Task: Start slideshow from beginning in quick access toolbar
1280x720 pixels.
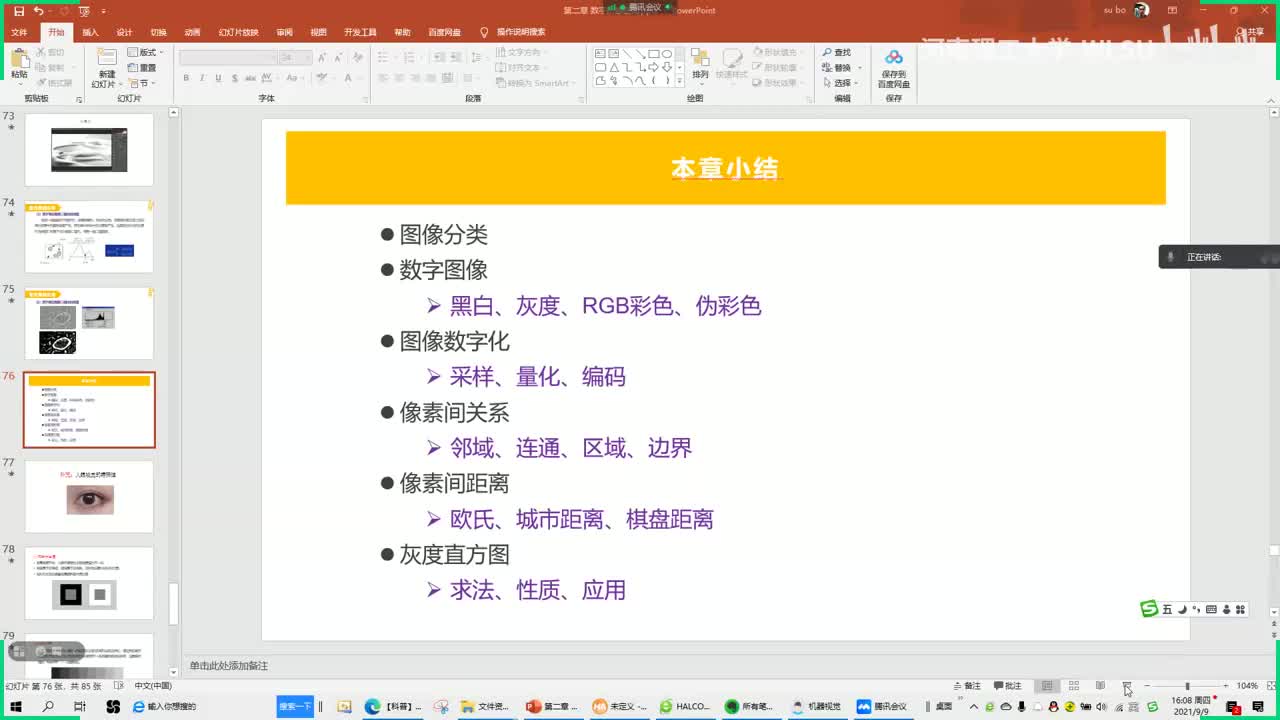Action: (84, 10)
